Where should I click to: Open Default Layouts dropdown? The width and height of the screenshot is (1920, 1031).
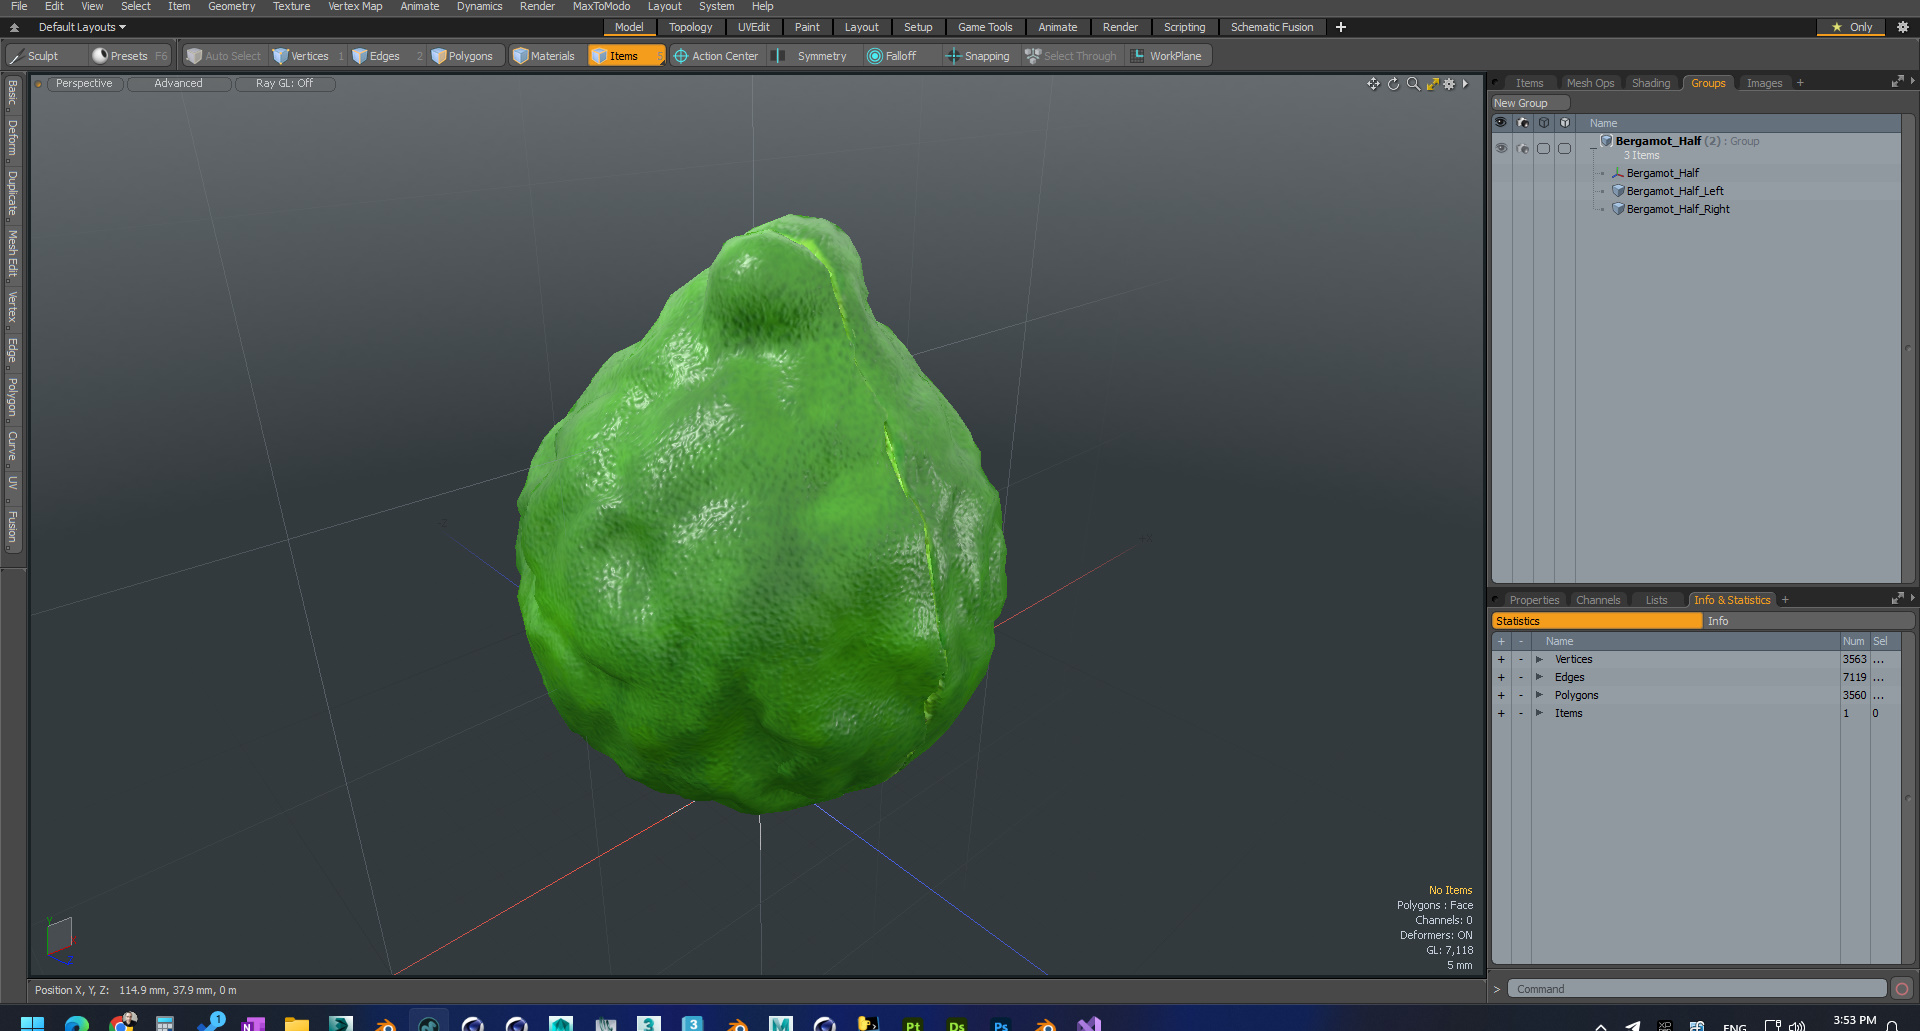click(82, 27)
